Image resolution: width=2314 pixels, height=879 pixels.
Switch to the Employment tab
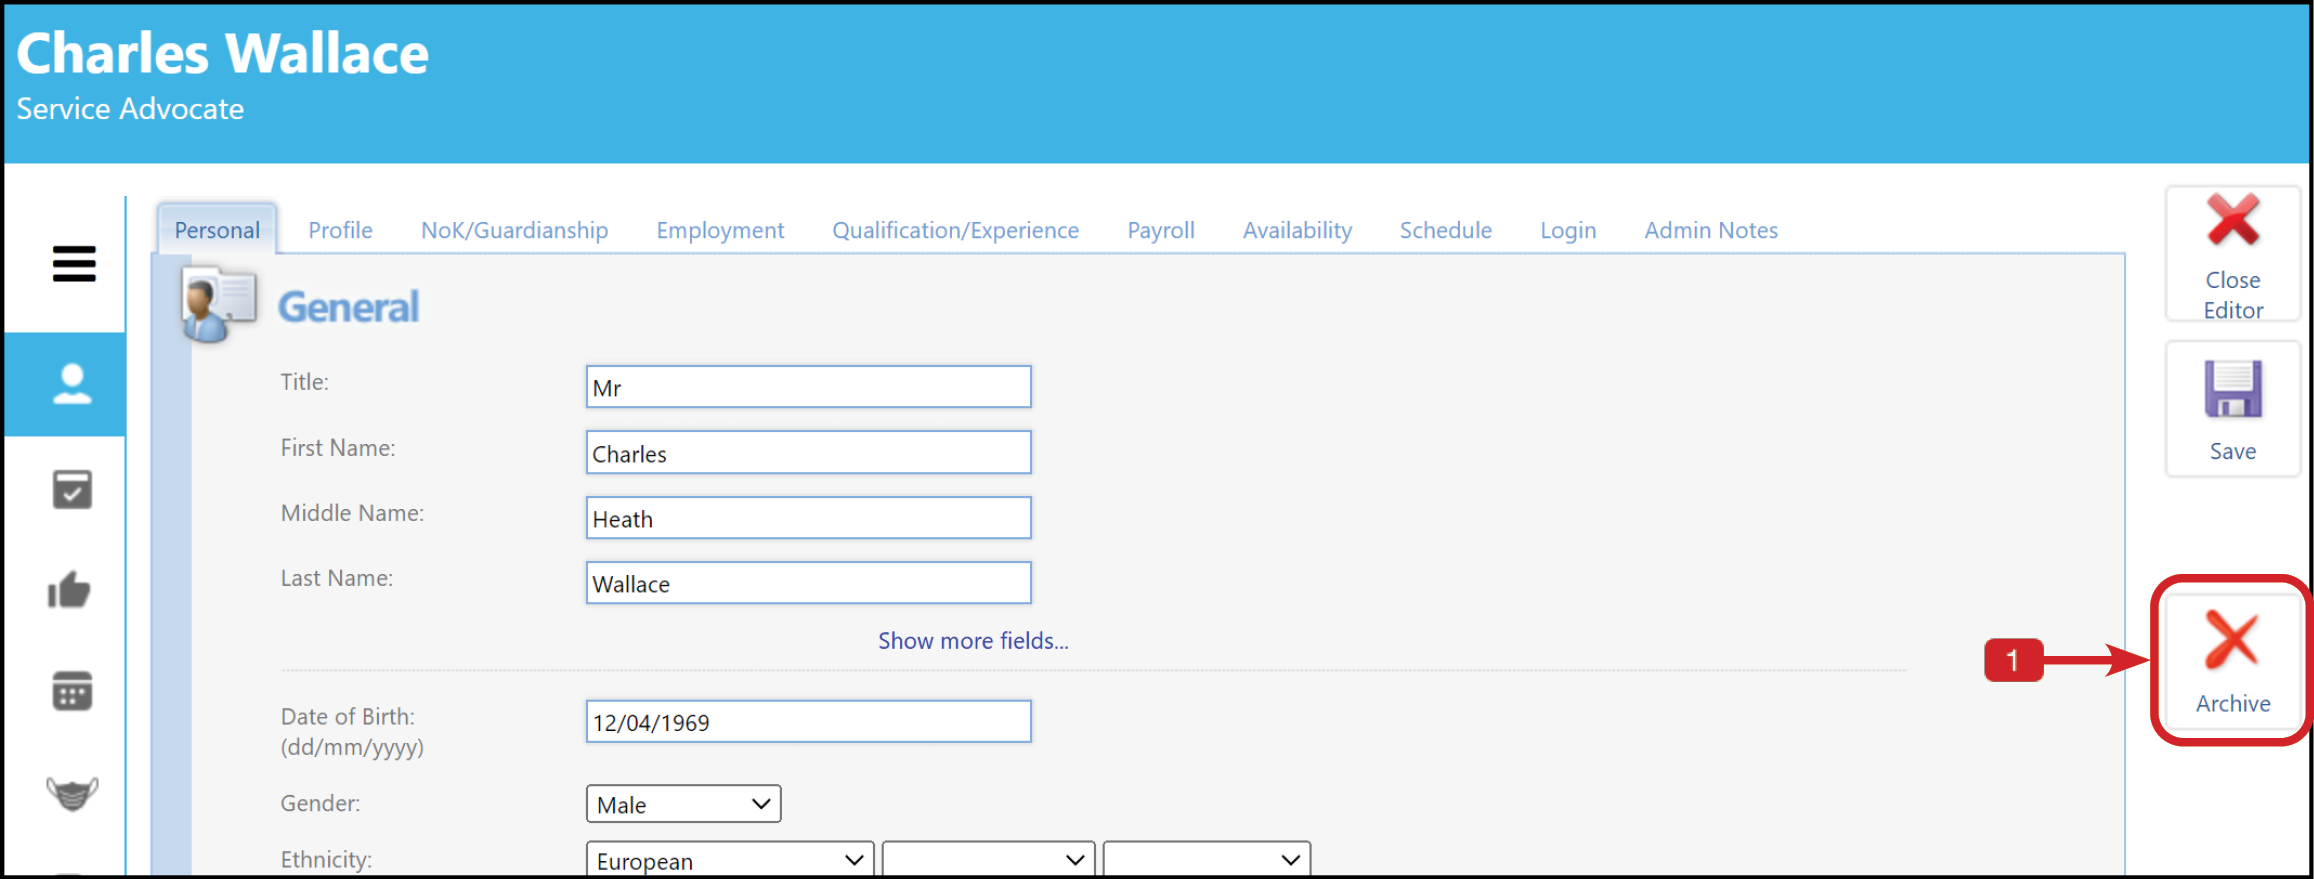(x=720, y=230)
